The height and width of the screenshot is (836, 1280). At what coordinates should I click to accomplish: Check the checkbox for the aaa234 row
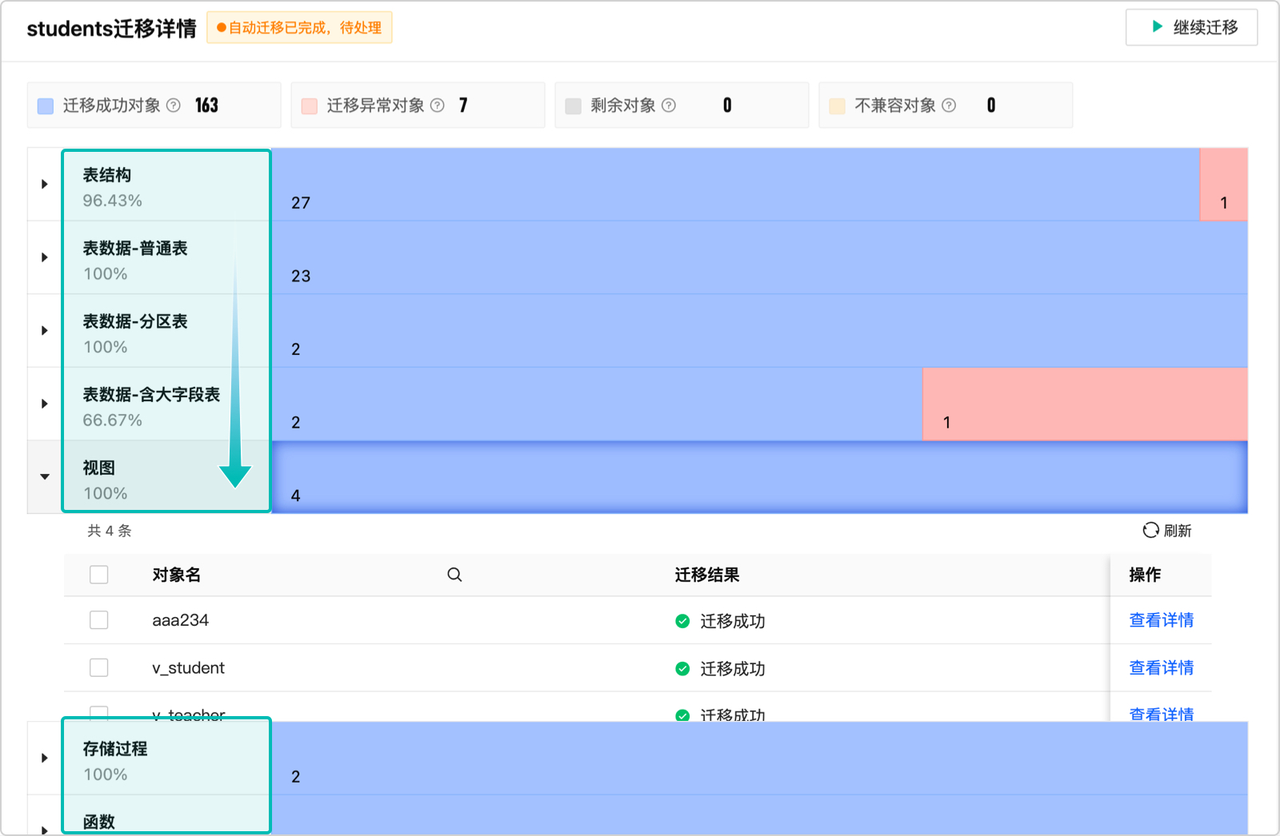pyautogui.click(x=98, y=619)
